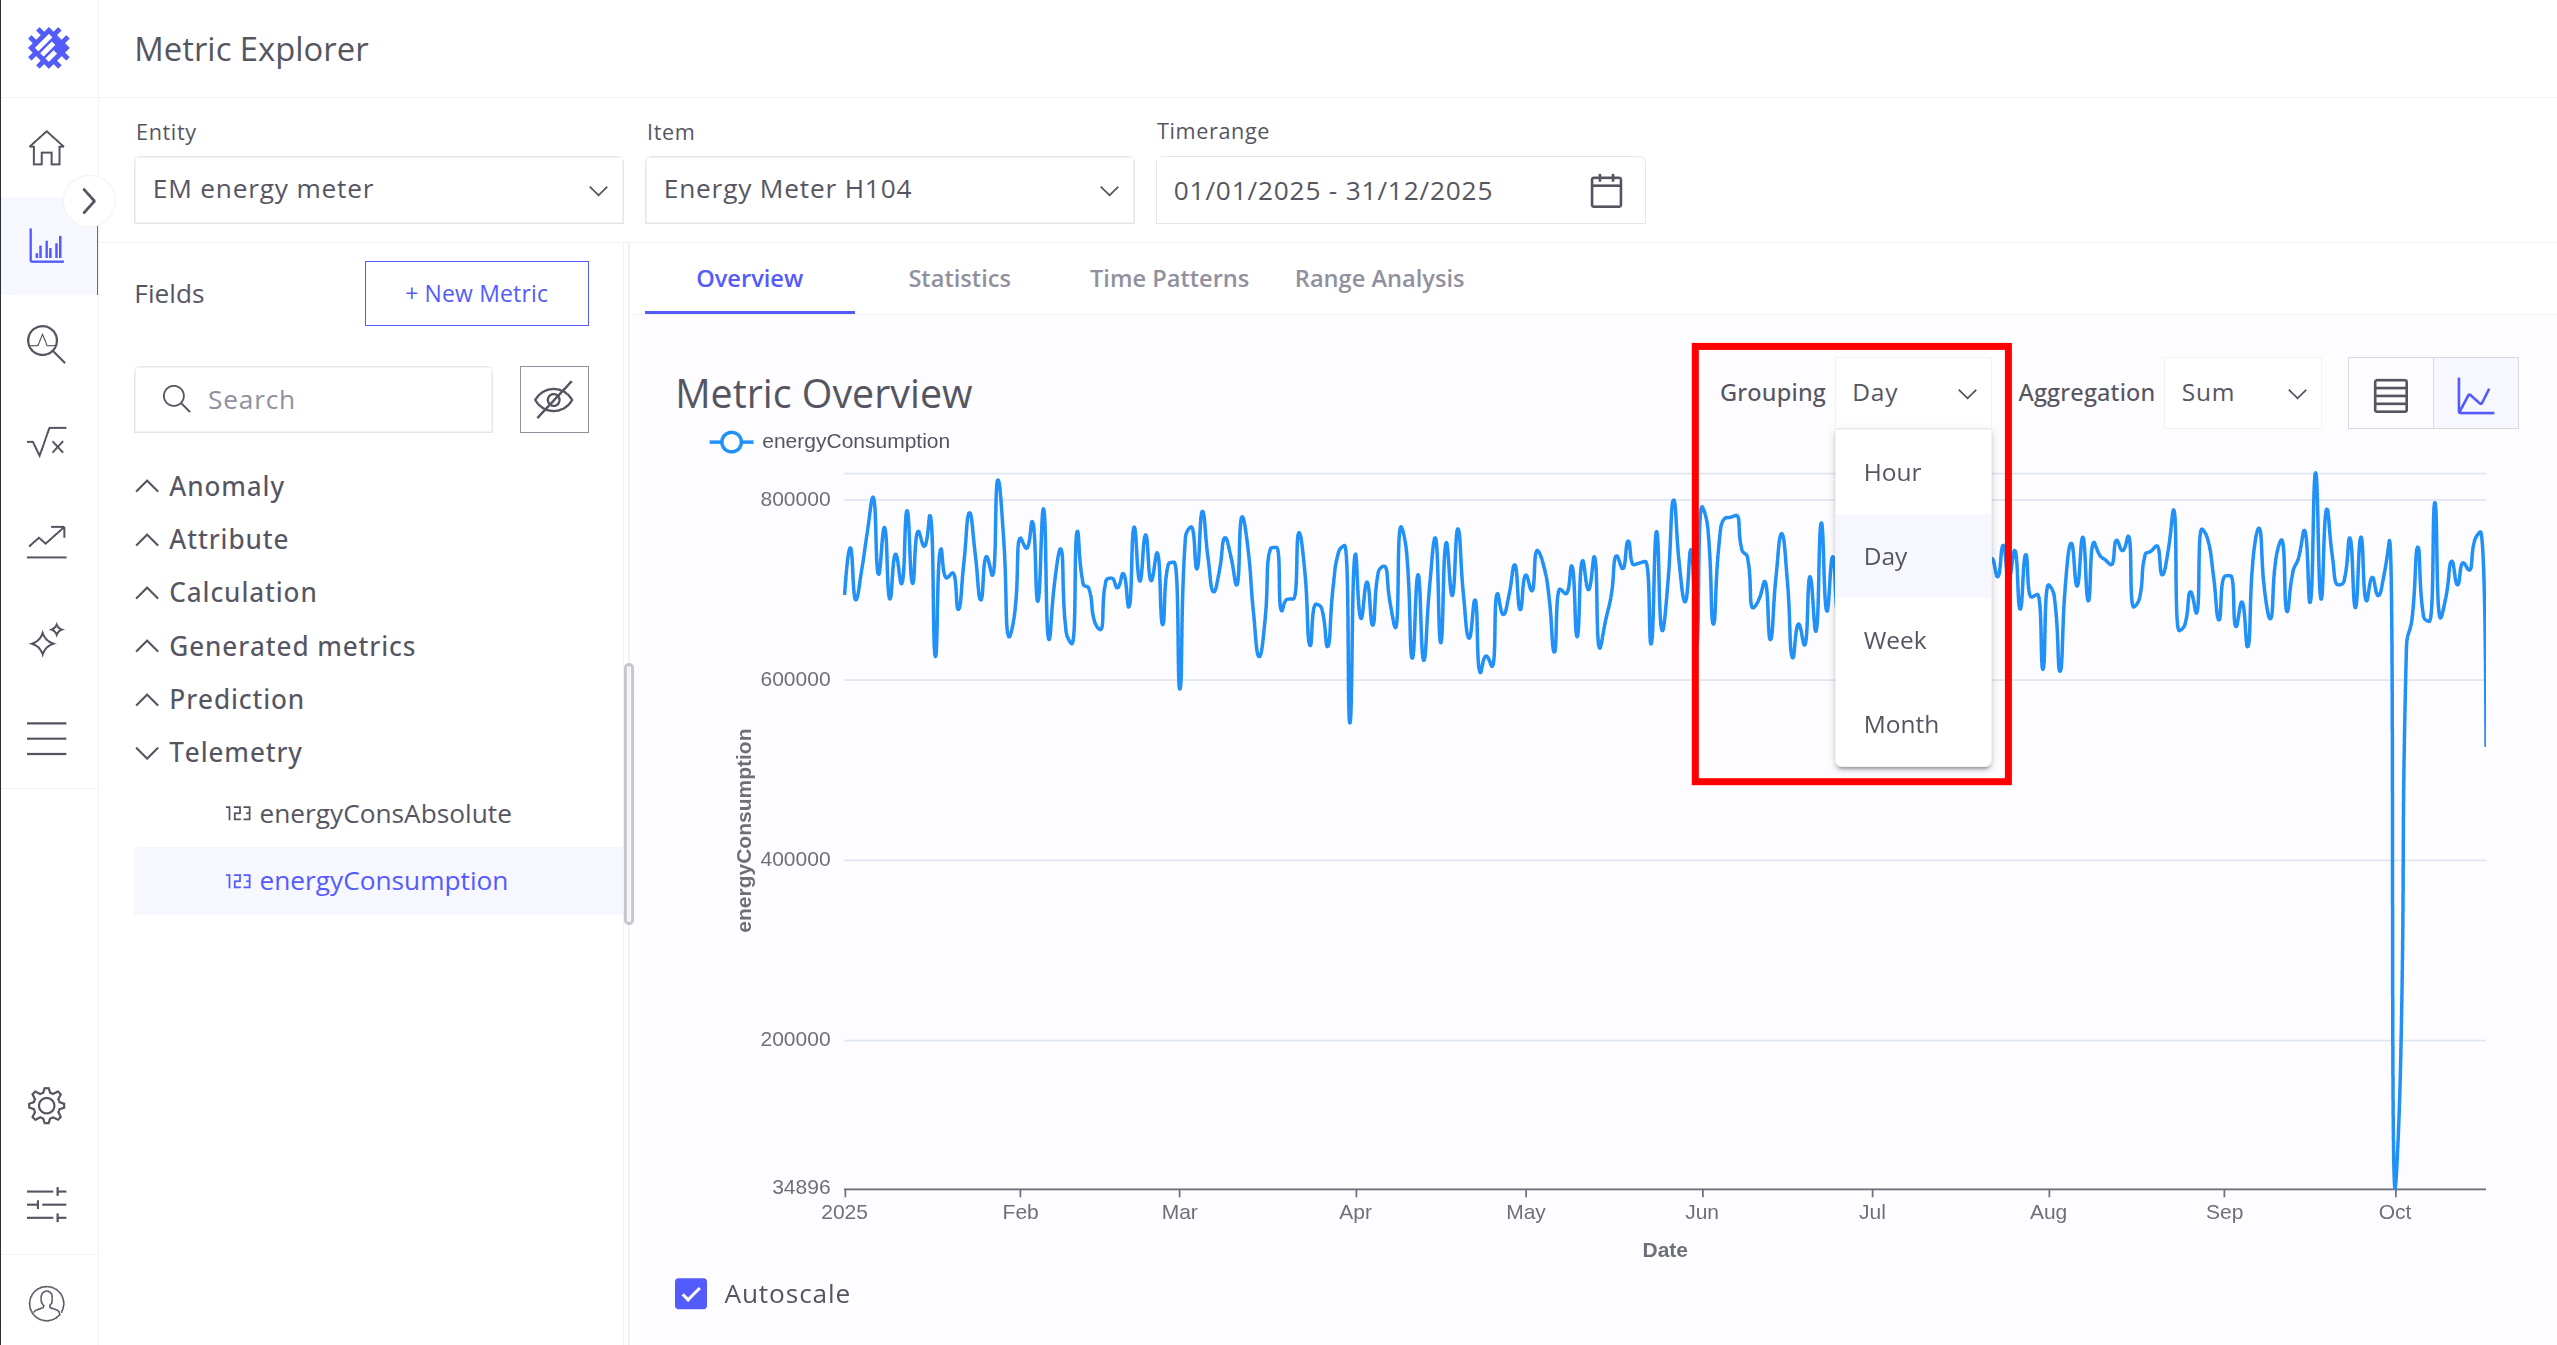
Task: Click the + New Metric button
Action: 476,294
